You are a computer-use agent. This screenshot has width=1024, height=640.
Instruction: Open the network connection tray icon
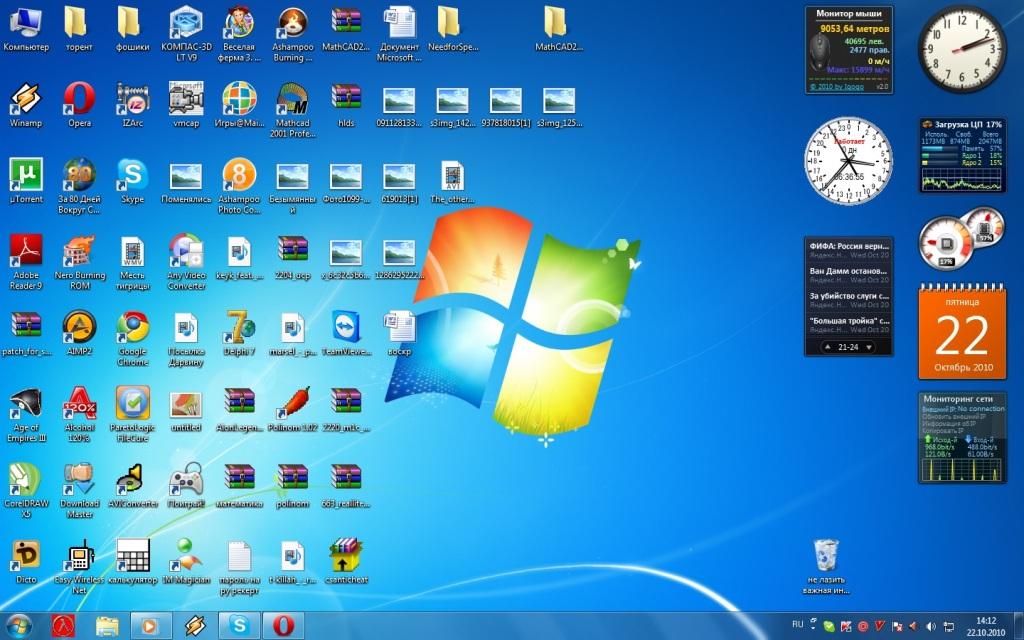[x=949, y=627]
